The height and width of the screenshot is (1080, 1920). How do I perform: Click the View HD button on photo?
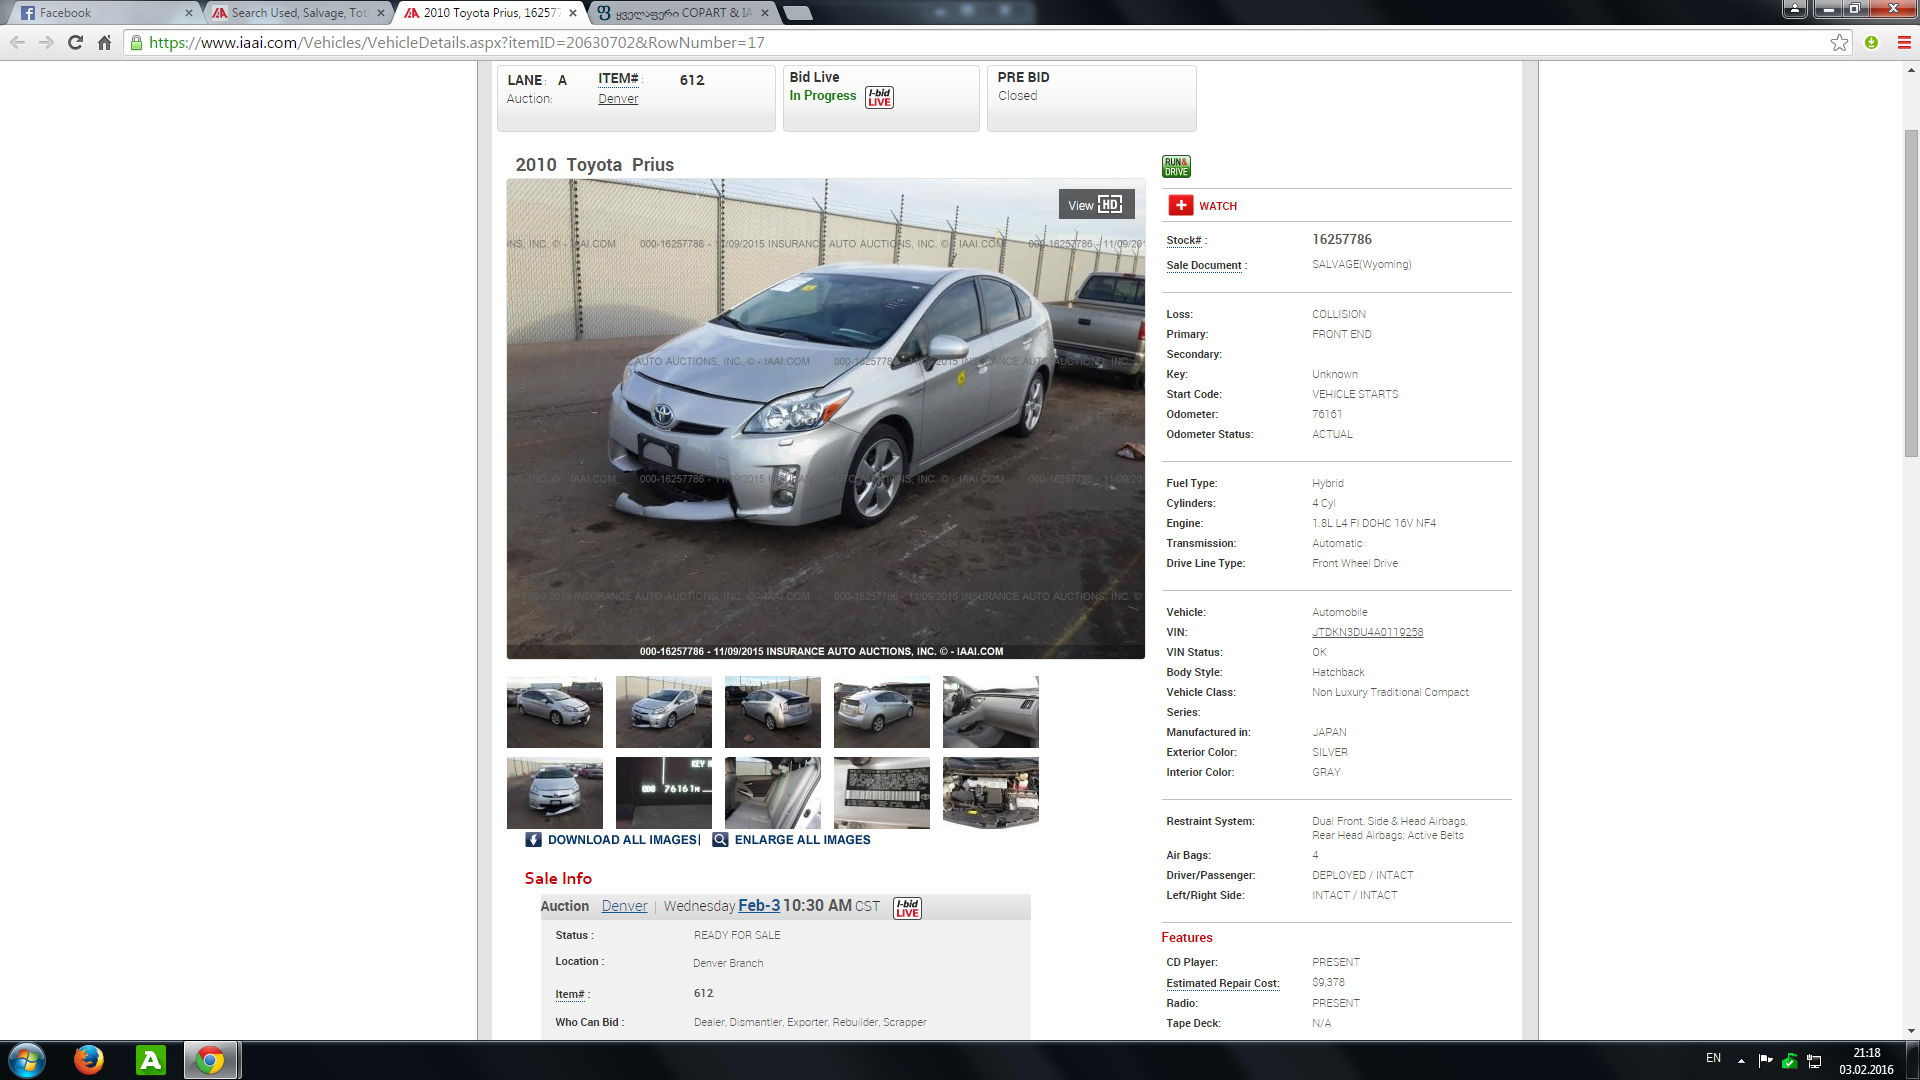click(x=1096, y=205)
